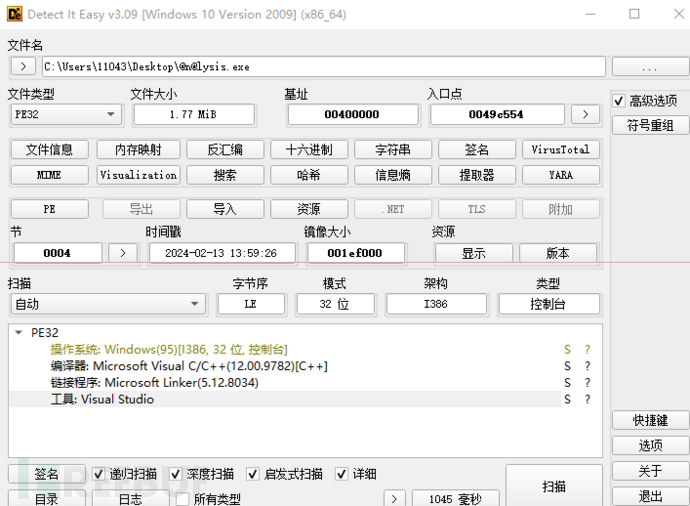Open the 哈希 hash window

309,175
